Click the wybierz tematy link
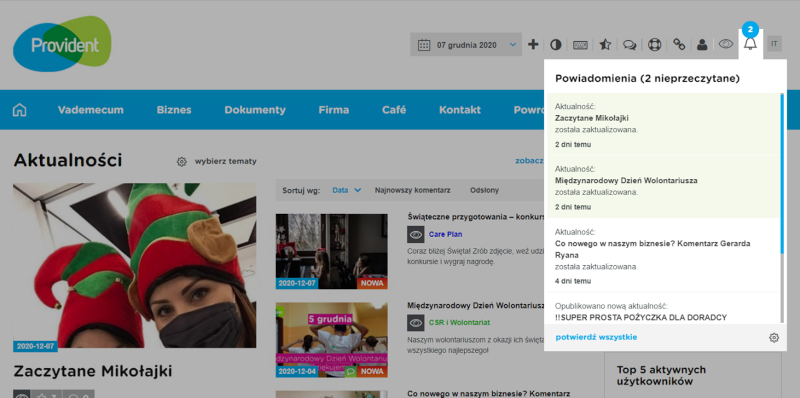The height and width of the screenshot is (398, 800). 226,161
